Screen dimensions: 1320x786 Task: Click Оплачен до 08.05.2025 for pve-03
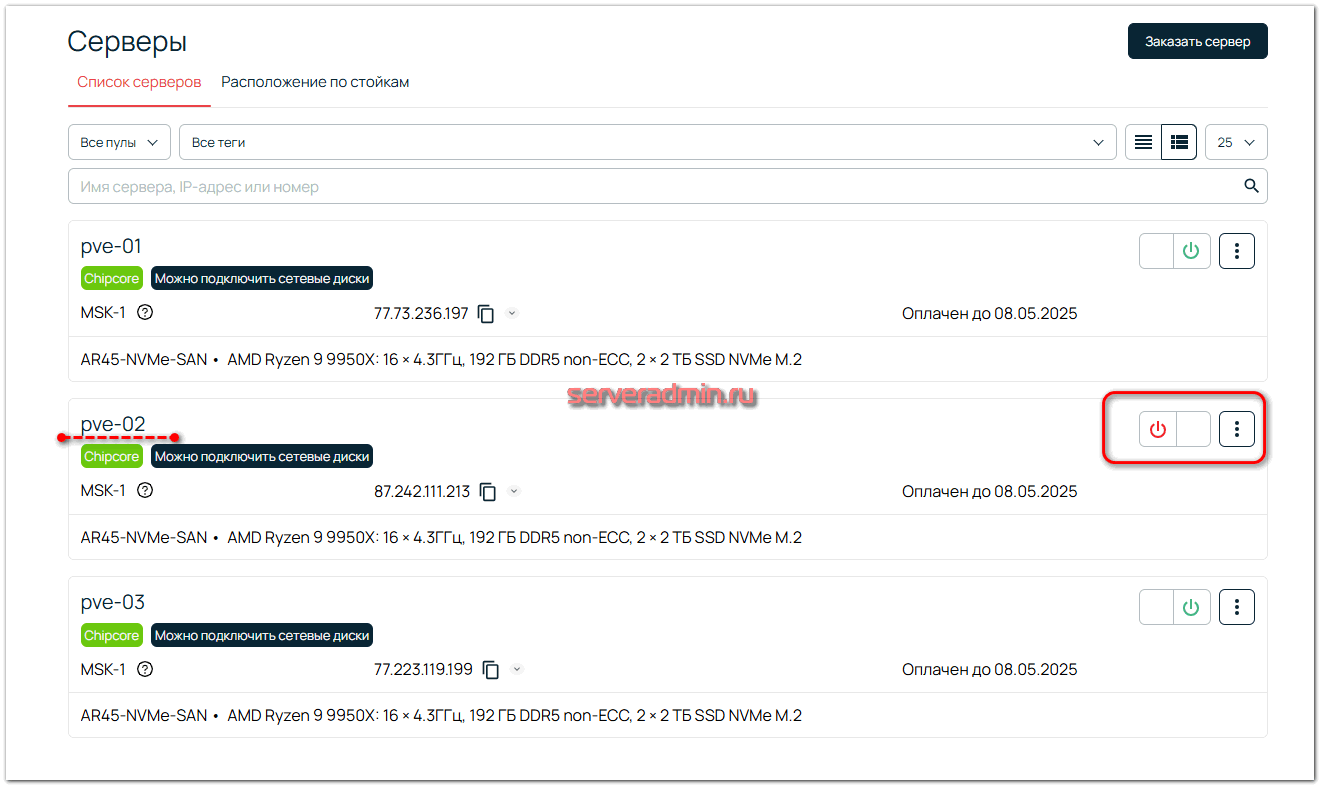point(990,669)
